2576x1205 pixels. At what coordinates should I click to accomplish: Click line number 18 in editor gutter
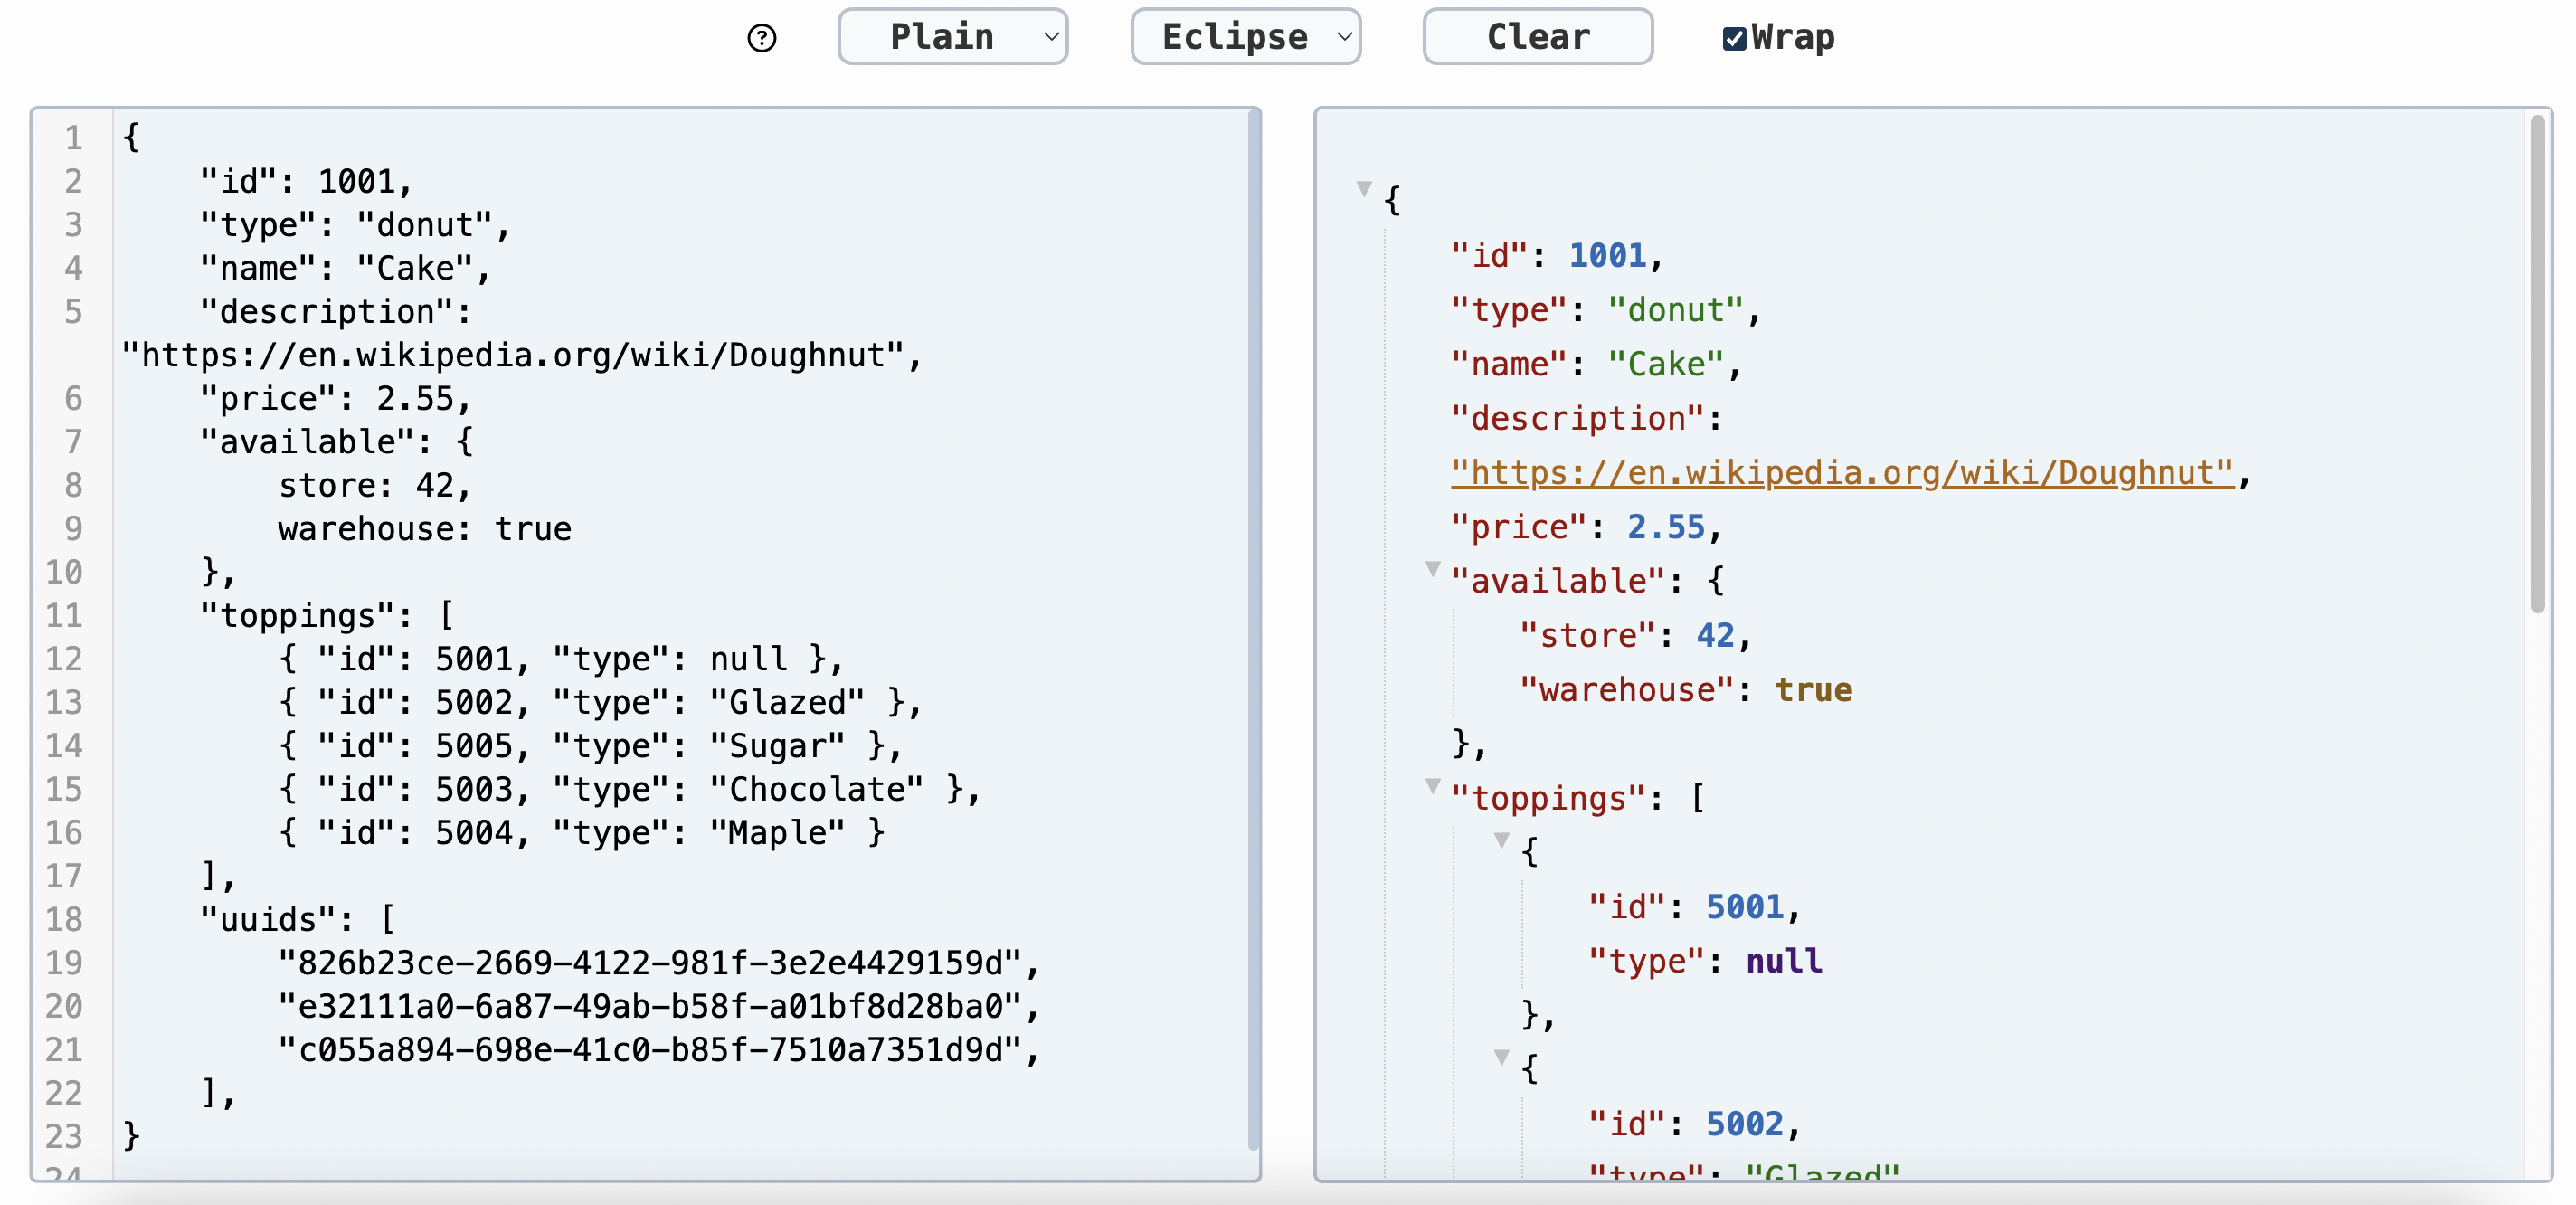pyautogui.click(x=63, y=920)
